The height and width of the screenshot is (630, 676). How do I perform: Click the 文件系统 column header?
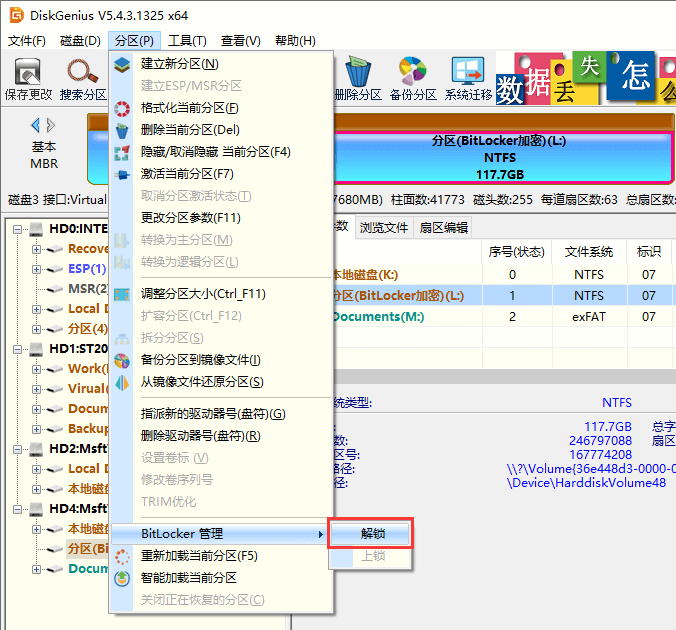click(x=589, y=252)
